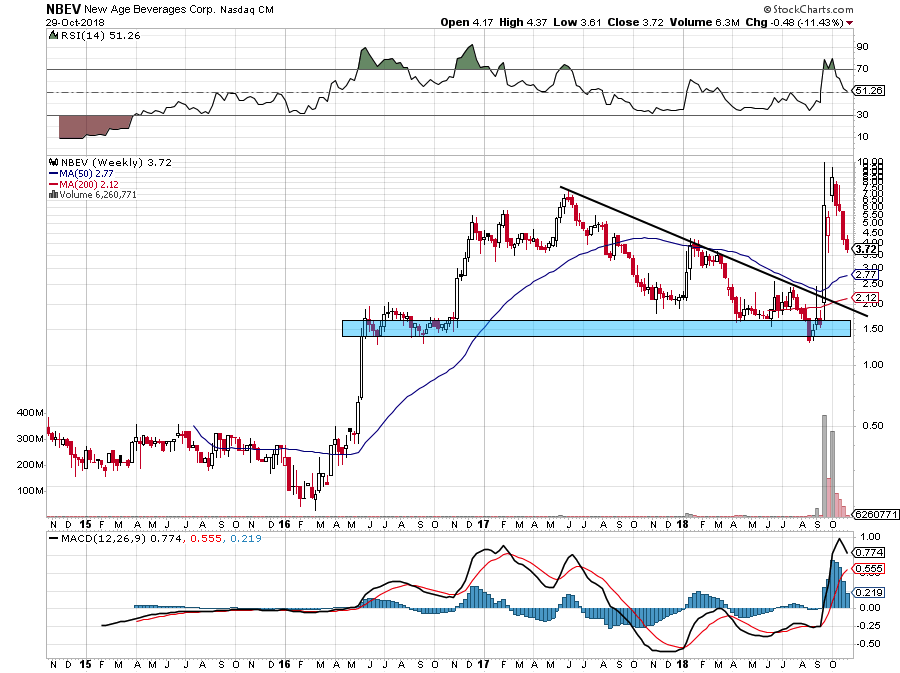
Task: Open the StockCharts.com copyright credit
Action: pos(808,9)
